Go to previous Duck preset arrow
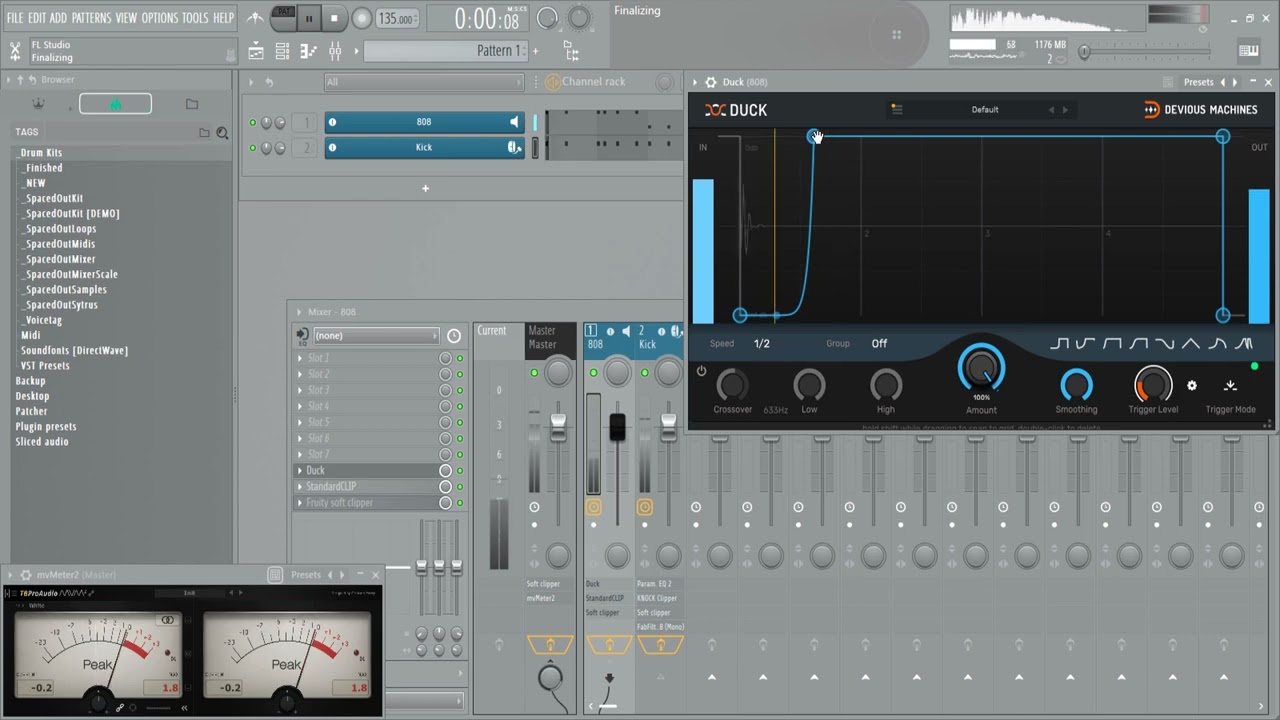Screen dimensions: 1280x720 (x=1051, y=110)
